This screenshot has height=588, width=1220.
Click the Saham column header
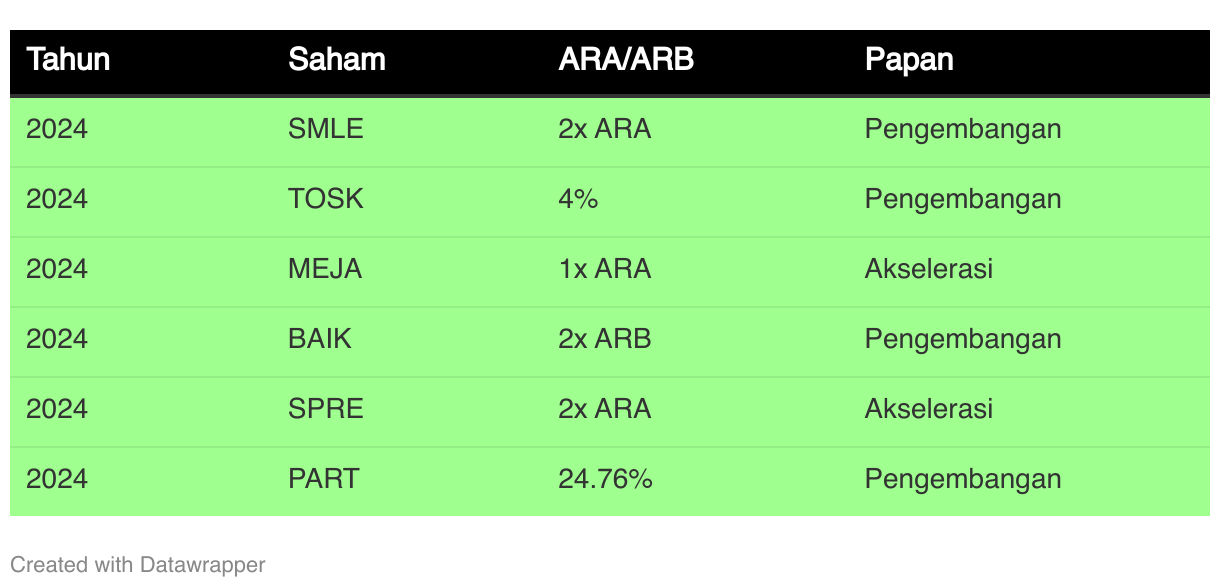(x=337, y=60)
